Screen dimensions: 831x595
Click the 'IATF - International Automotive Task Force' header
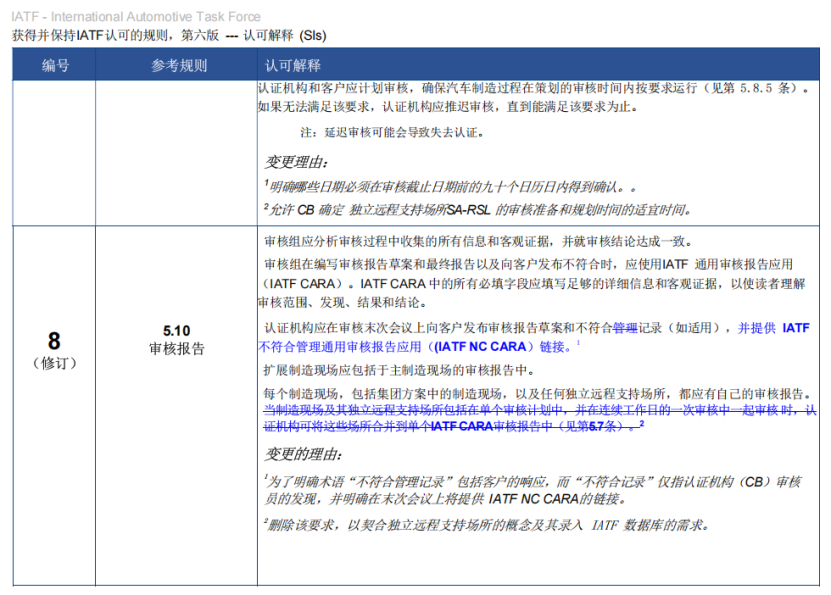pos(136,16)
